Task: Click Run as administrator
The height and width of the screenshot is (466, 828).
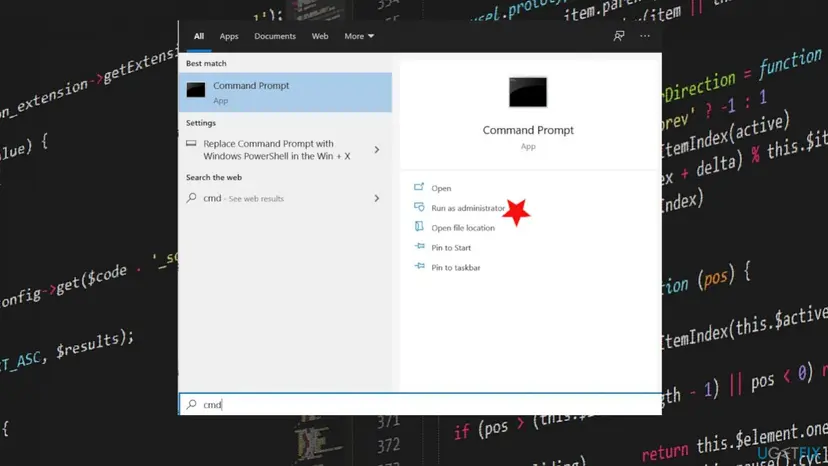Action: 468,208
